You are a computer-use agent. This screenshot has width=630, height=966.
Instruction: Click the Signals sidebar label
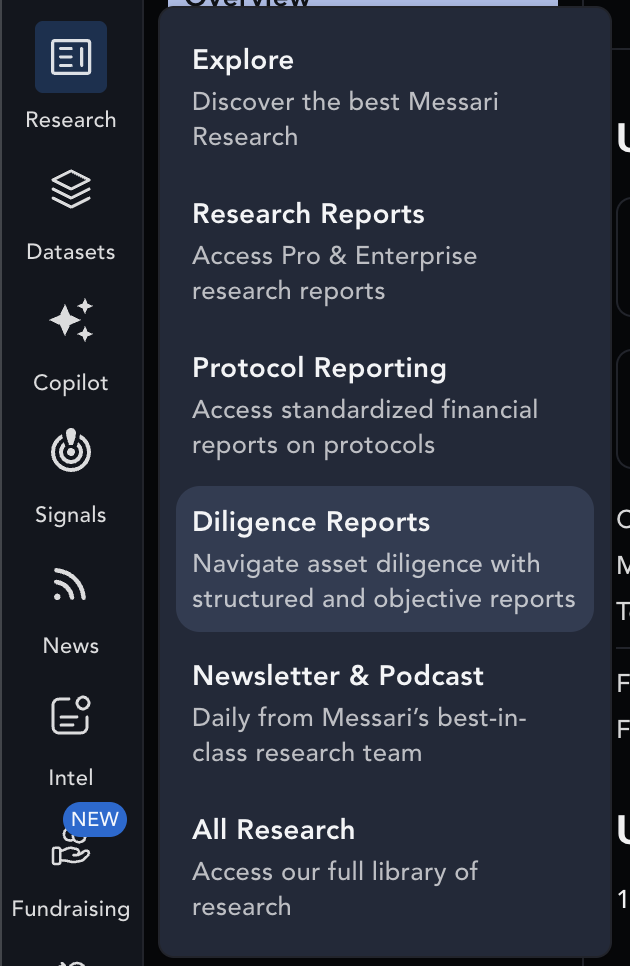pyautogui.click(x=71, y=514)
